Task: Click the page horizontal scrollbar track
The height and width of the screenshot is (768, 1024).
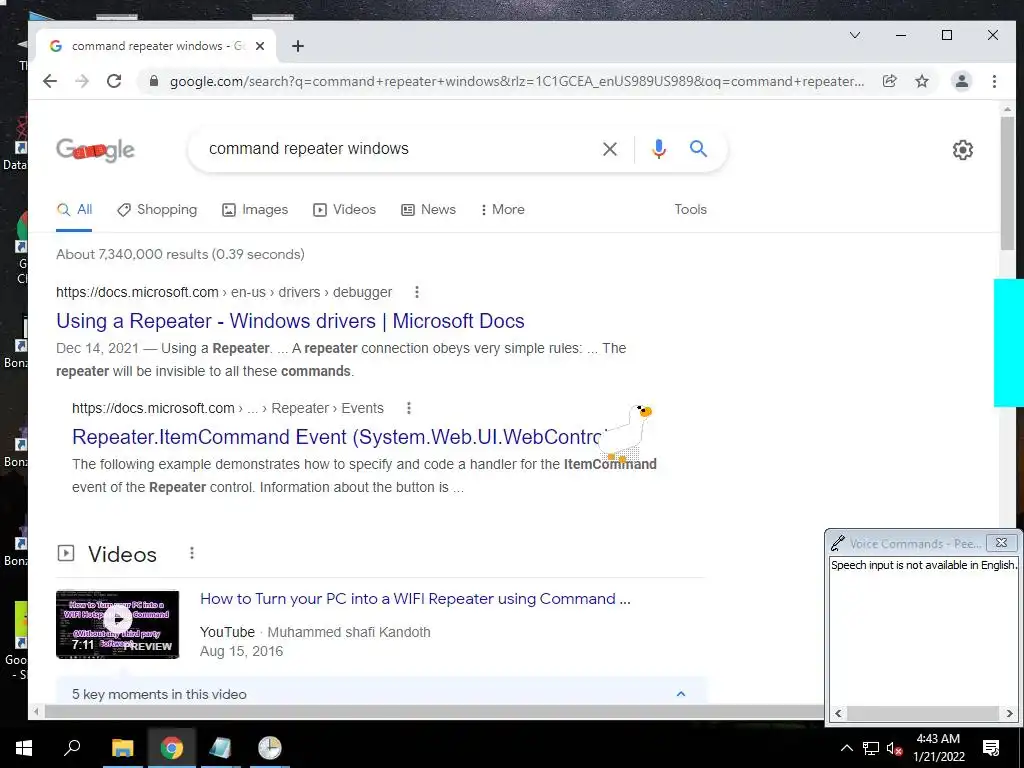Action: (x=430, y=711)
